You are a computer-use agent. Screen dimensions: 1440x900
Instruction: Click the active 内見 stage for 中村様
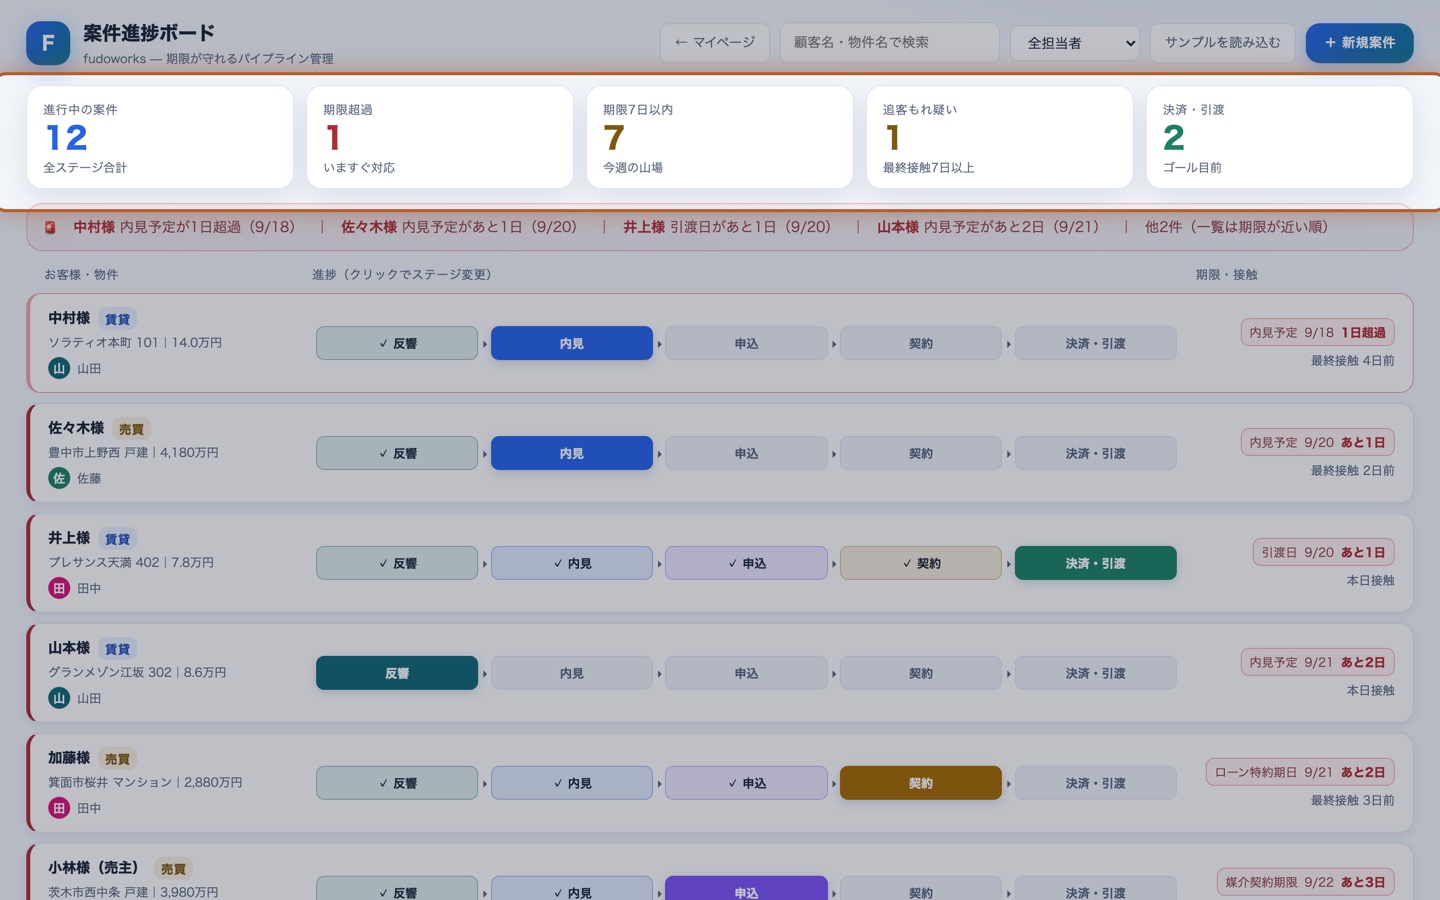coord(572,343)
